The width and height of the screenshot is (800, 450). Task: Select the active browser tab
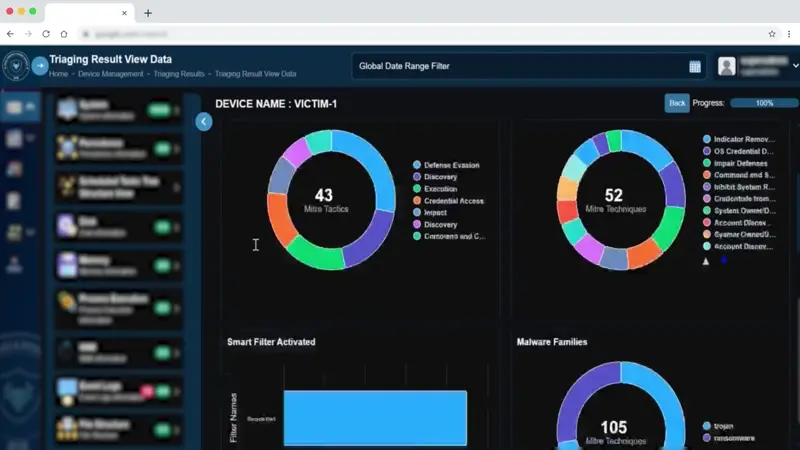[90, 13]
